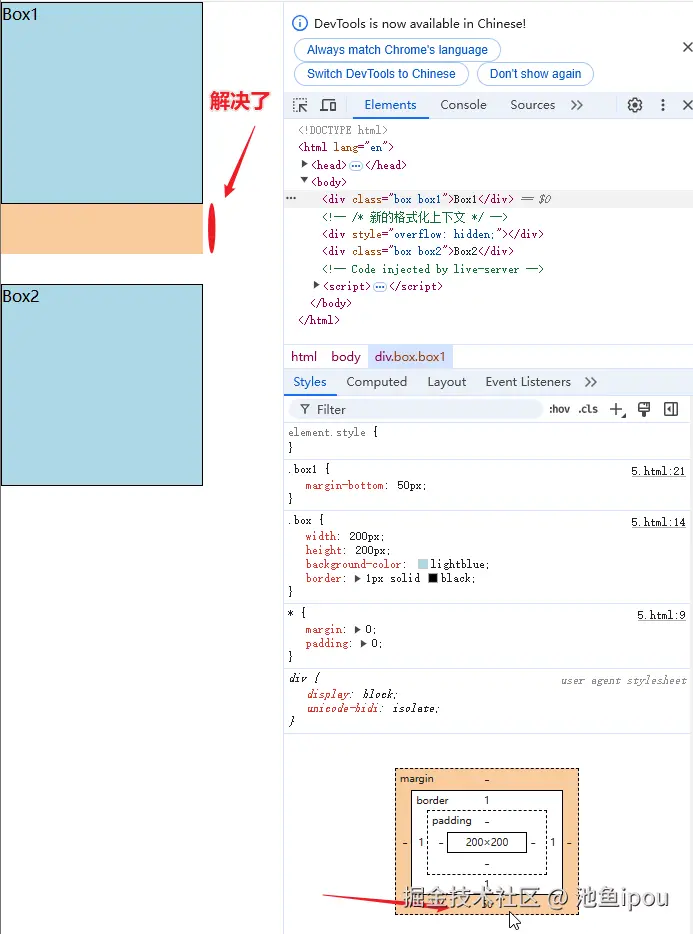Viewport: 693px width, 934px height.
Task: Open the Styles sidebar tab
Action: coord(310,382)
